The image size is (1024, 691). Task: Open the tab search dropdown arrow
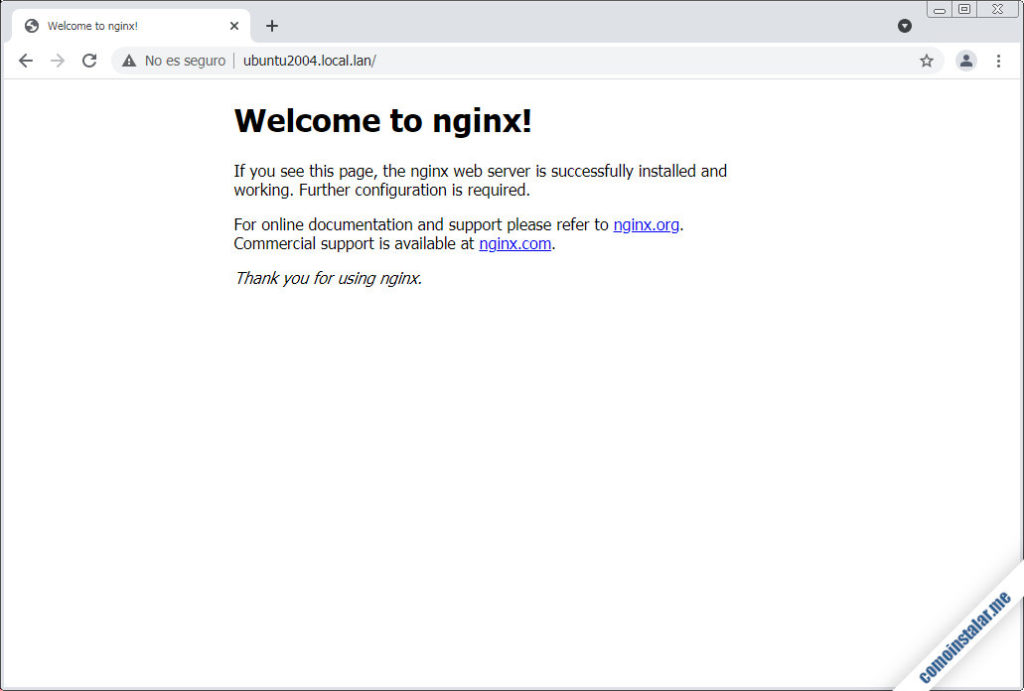coord(905,25)
